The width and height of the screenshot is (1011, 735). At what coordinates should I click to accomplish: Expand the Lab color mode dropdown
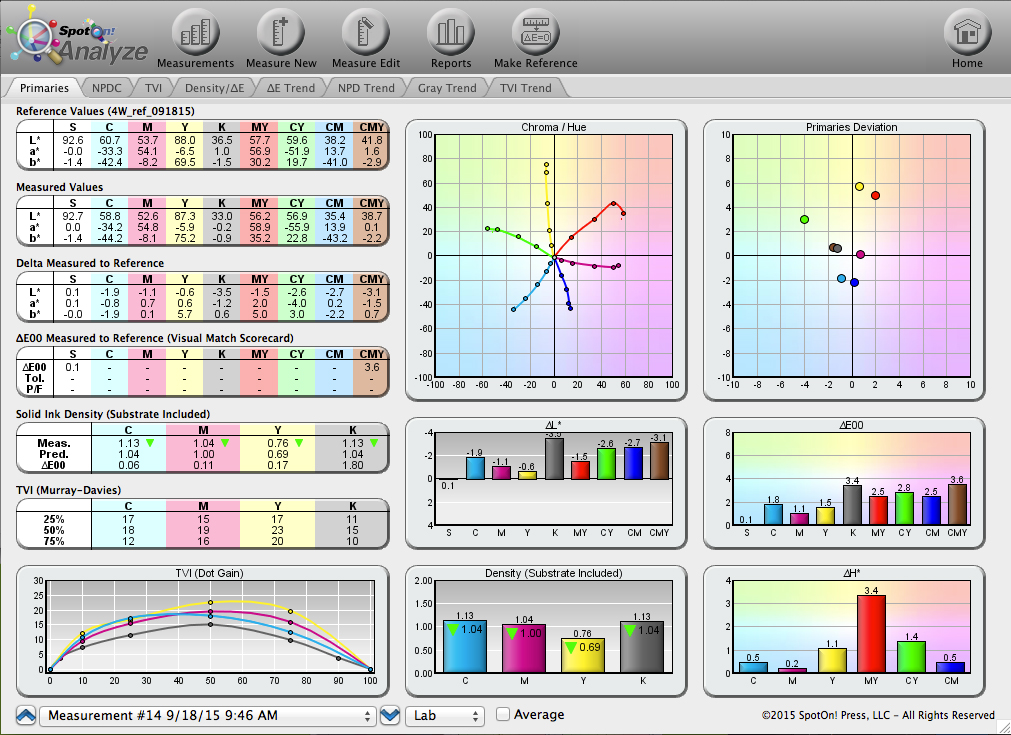(x=444, y=716)
